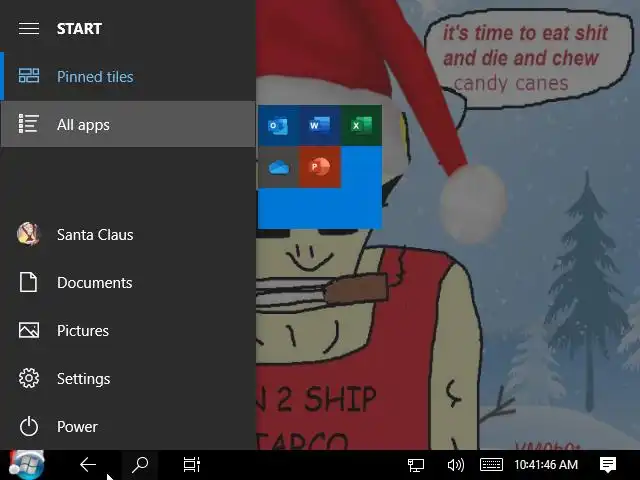Open the volume control in the system tray
This screenshot has height=480, width=640.
click(x=455, y=464)
